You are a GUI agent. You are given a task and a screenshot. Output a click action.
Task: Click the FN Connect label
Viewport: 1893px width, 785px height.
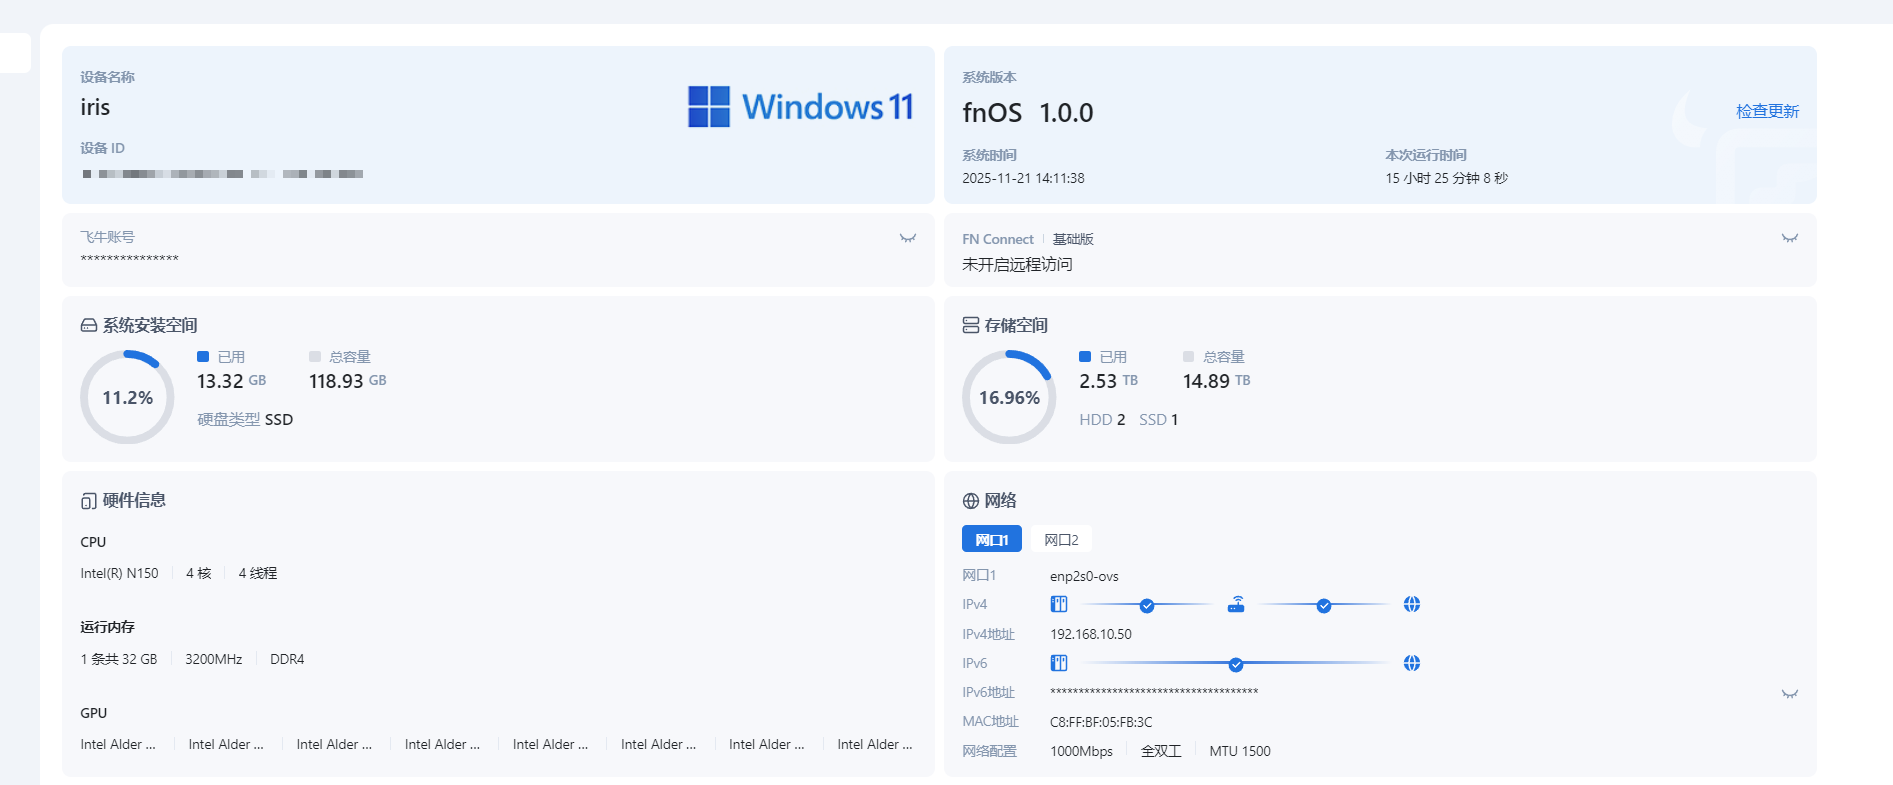tap(998, 239)
